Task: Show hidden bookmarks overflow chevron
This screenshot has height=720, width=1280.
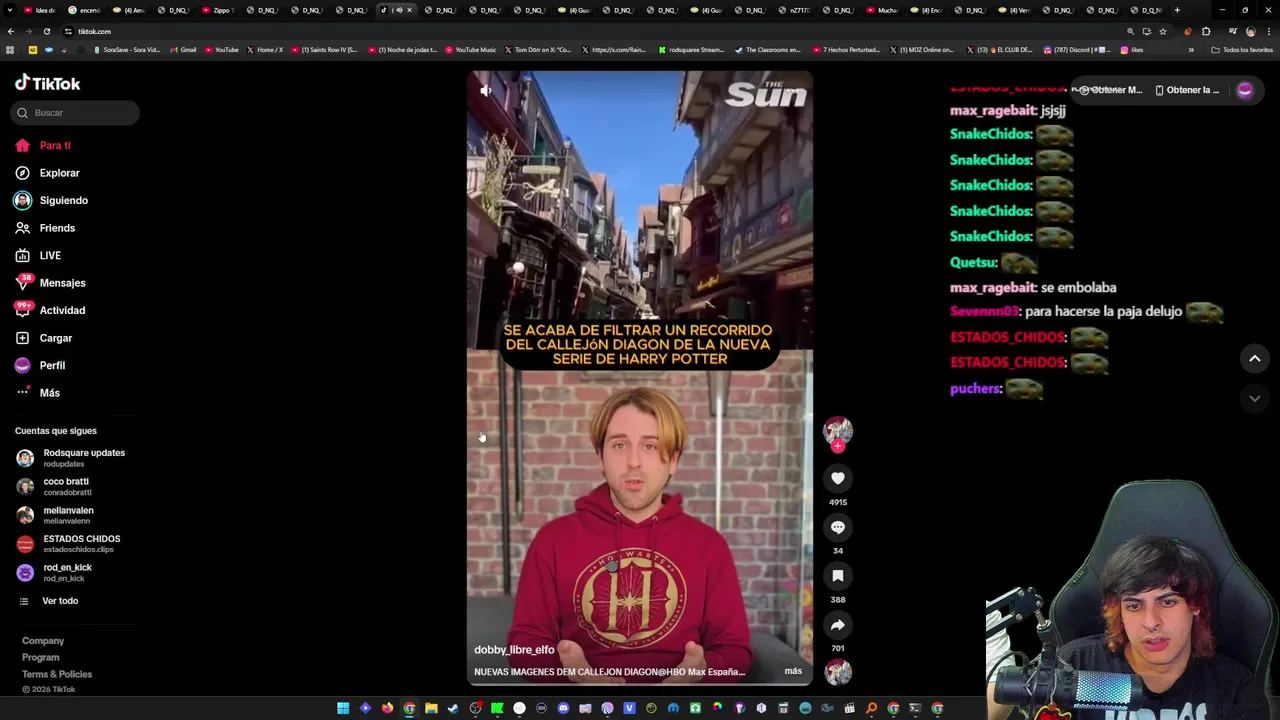Action: tap(1190, 50)
